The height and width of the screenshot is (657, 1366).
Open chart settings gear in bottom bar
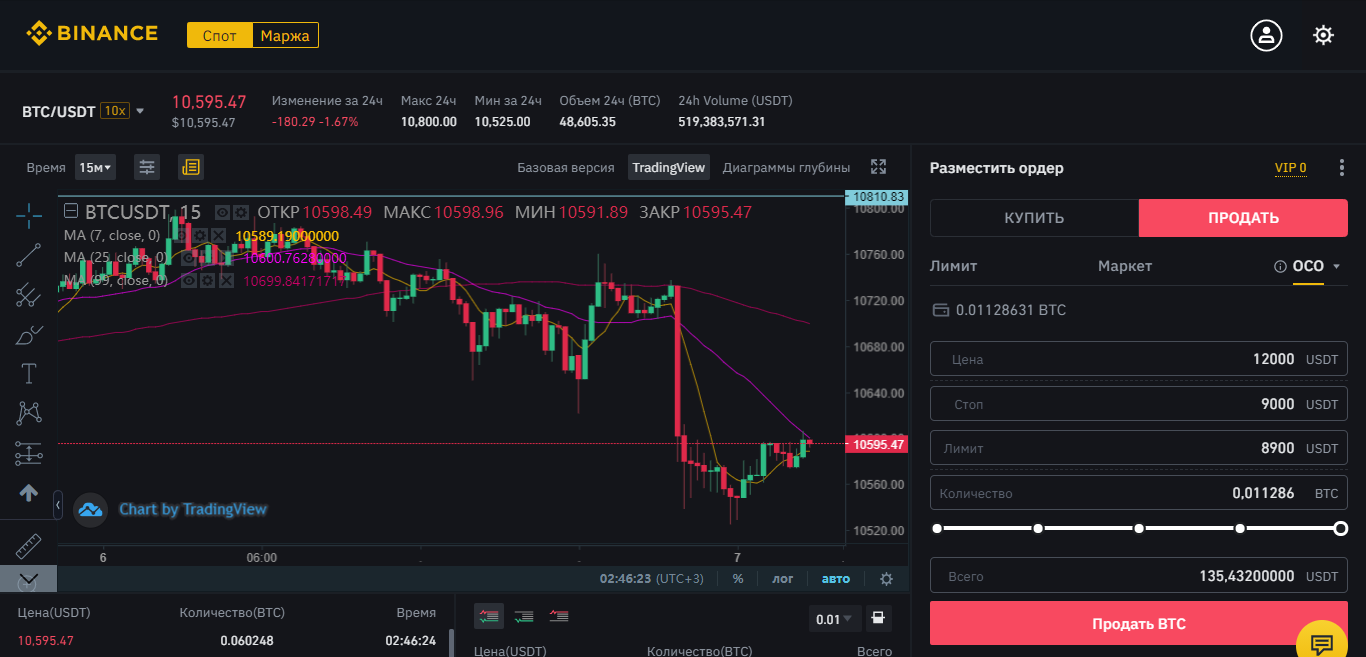pyautogui.click(x=886, y=578)
